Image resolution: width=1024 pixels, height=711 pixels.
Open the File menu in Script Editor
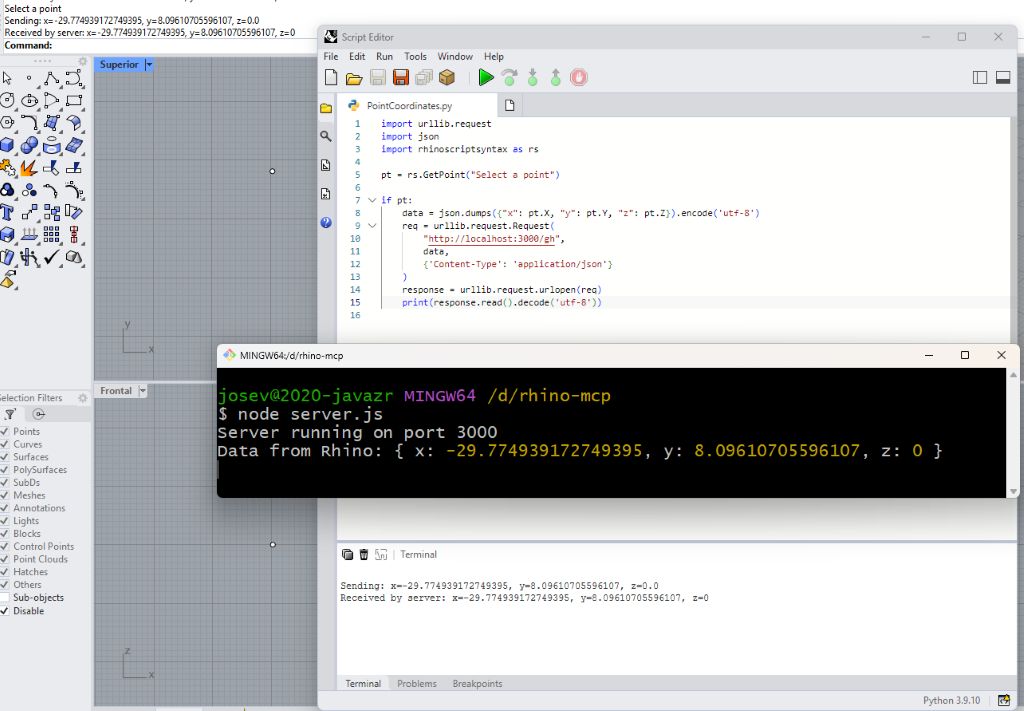pyautogui.click(x=331, y=57)
